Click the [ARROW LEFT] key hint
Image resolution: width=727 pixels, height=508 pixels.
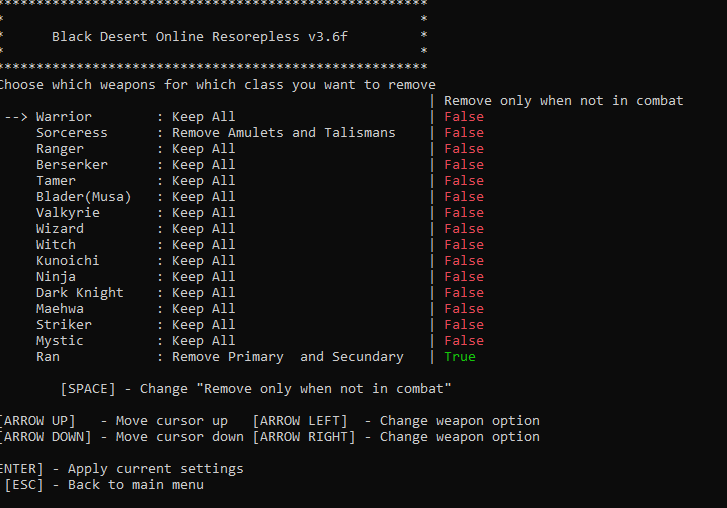[x=300, y=421]
